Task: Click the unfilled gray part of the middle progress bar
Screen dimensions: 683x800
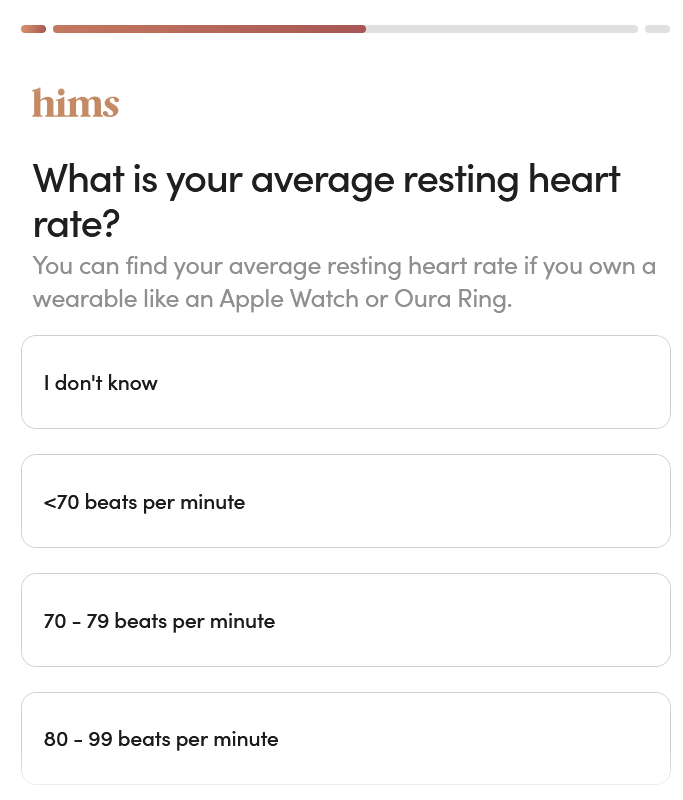Action: 501,29
